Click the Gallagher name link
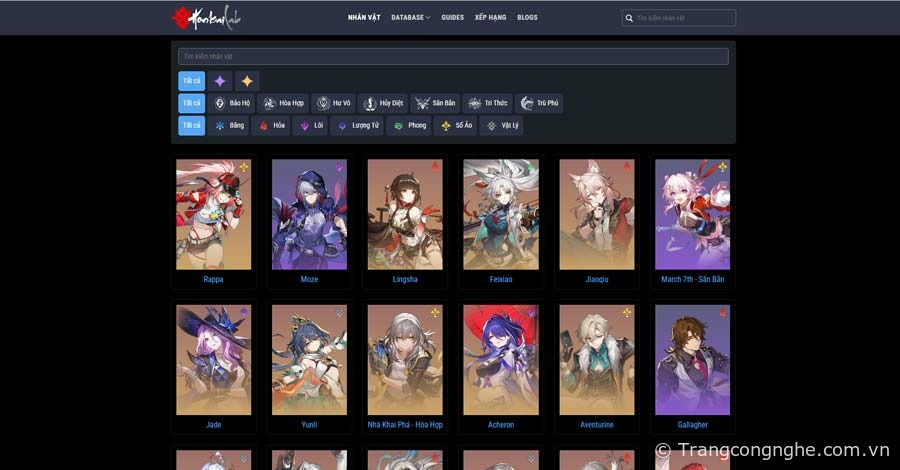 point(693,425)
